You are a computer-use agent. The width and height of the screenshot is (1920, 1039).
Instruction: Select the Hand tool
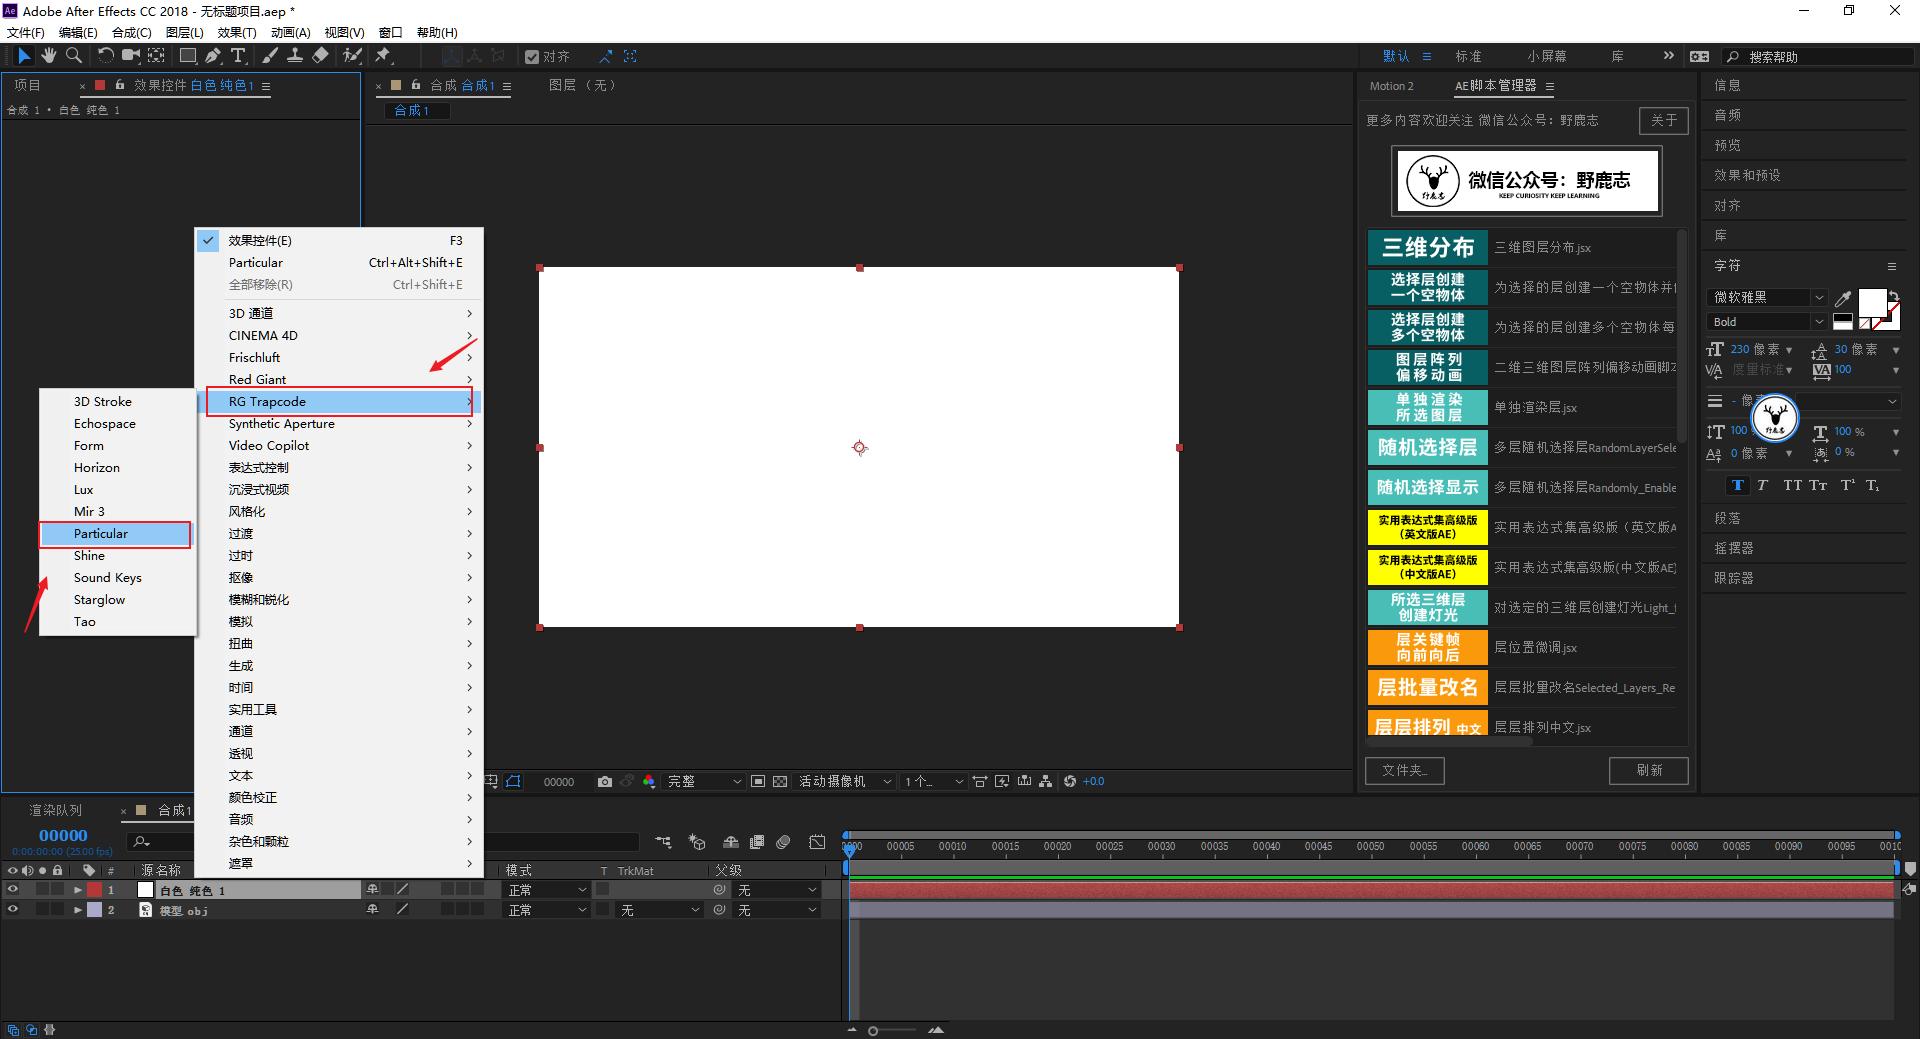click(x=48, y=56)
